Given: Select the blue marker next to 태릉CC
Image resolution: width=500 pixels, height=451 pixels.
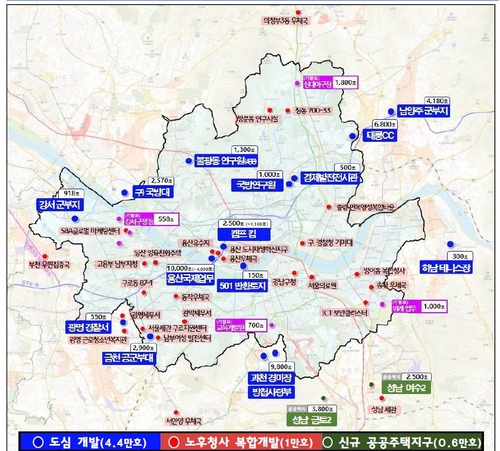Looking at the screenshot, I should click(353, 136).
